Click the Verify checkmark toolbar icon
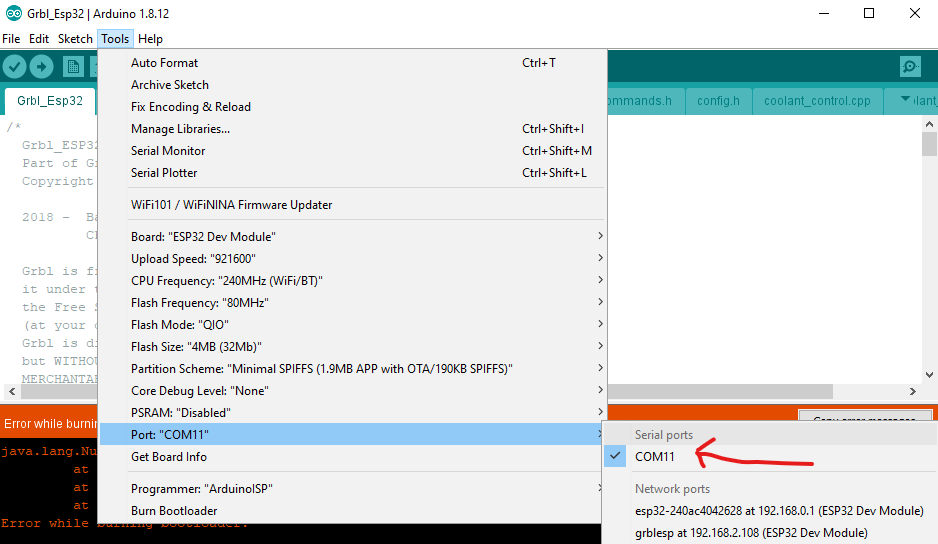 coord(14,66)
